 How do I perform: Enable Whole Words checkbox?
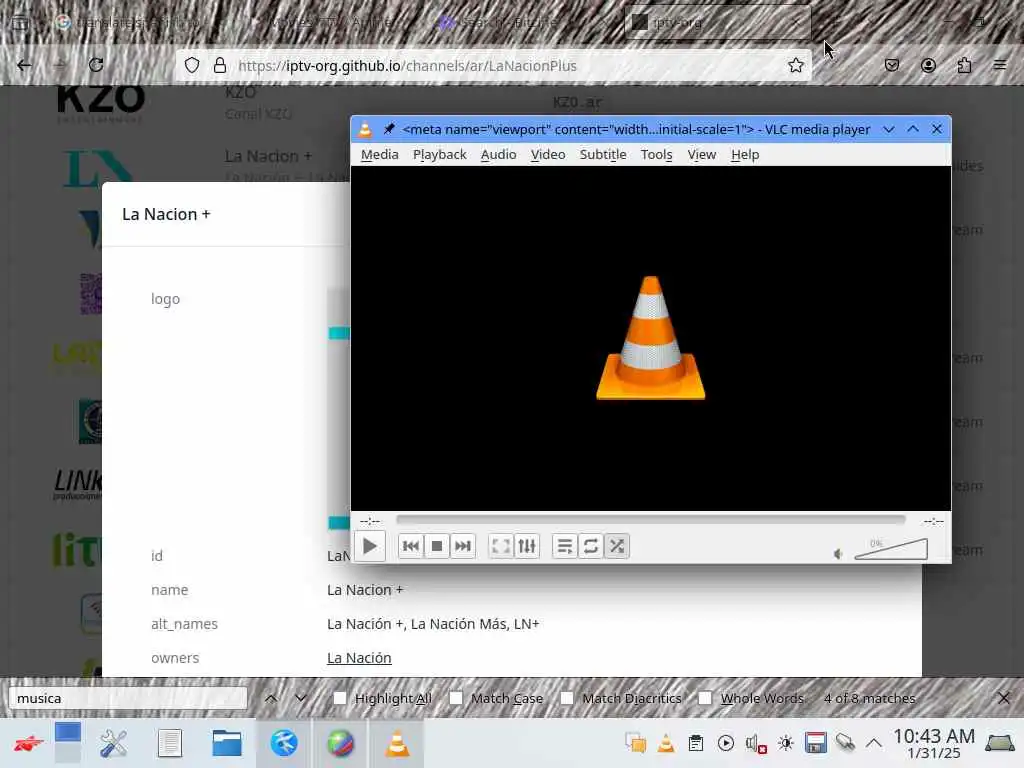click(705, 698)
